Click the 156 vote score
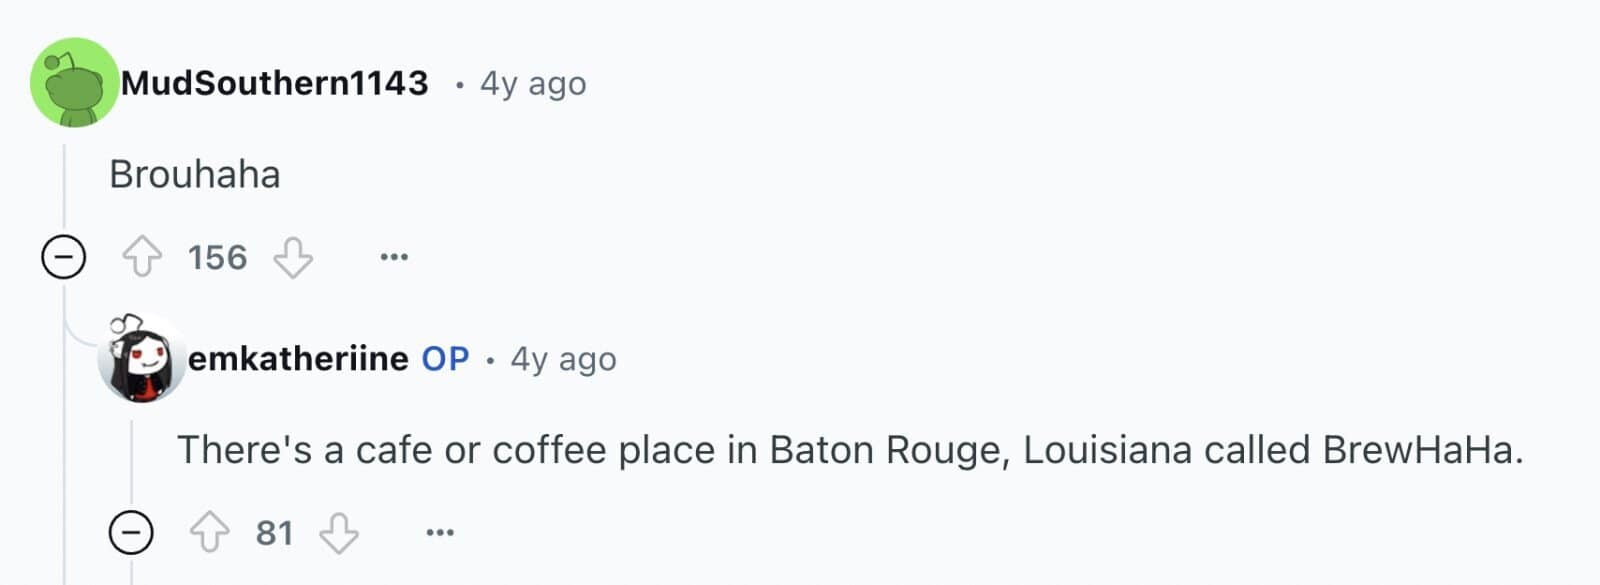 coord(217,258)
